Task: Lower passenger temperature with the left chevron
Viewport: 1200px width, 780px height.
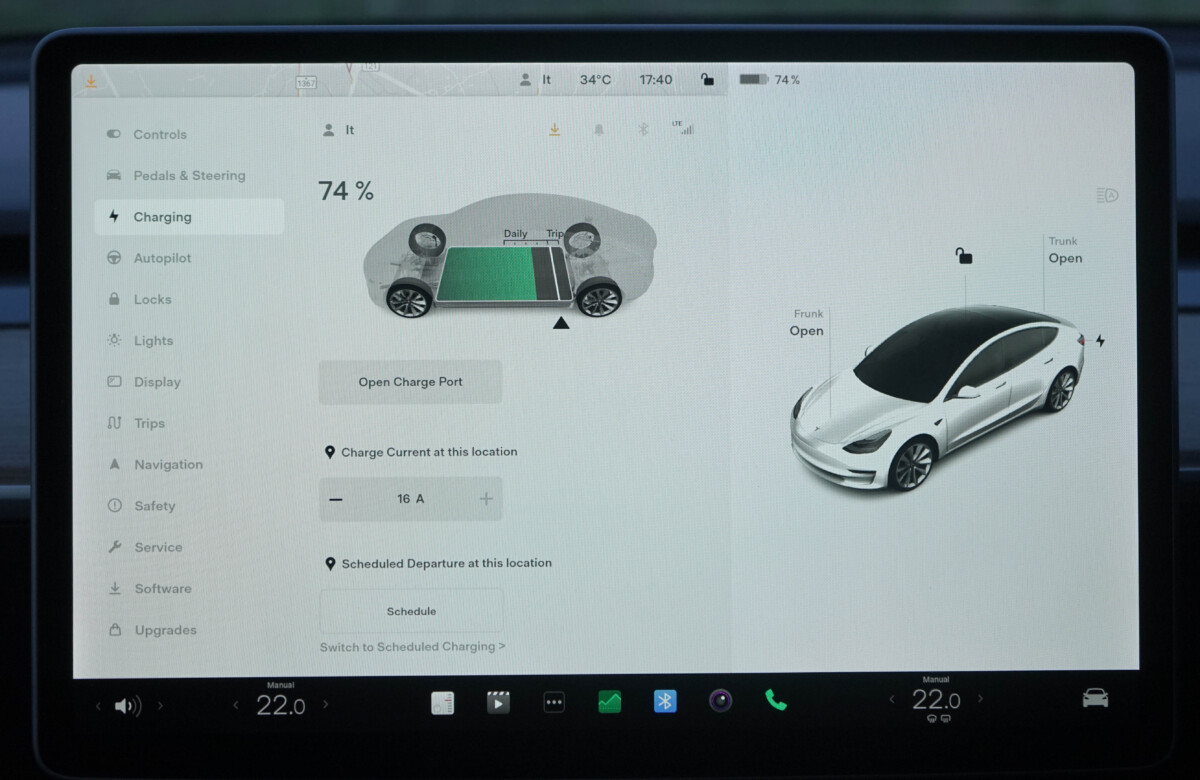Action: tap(893, 699)
